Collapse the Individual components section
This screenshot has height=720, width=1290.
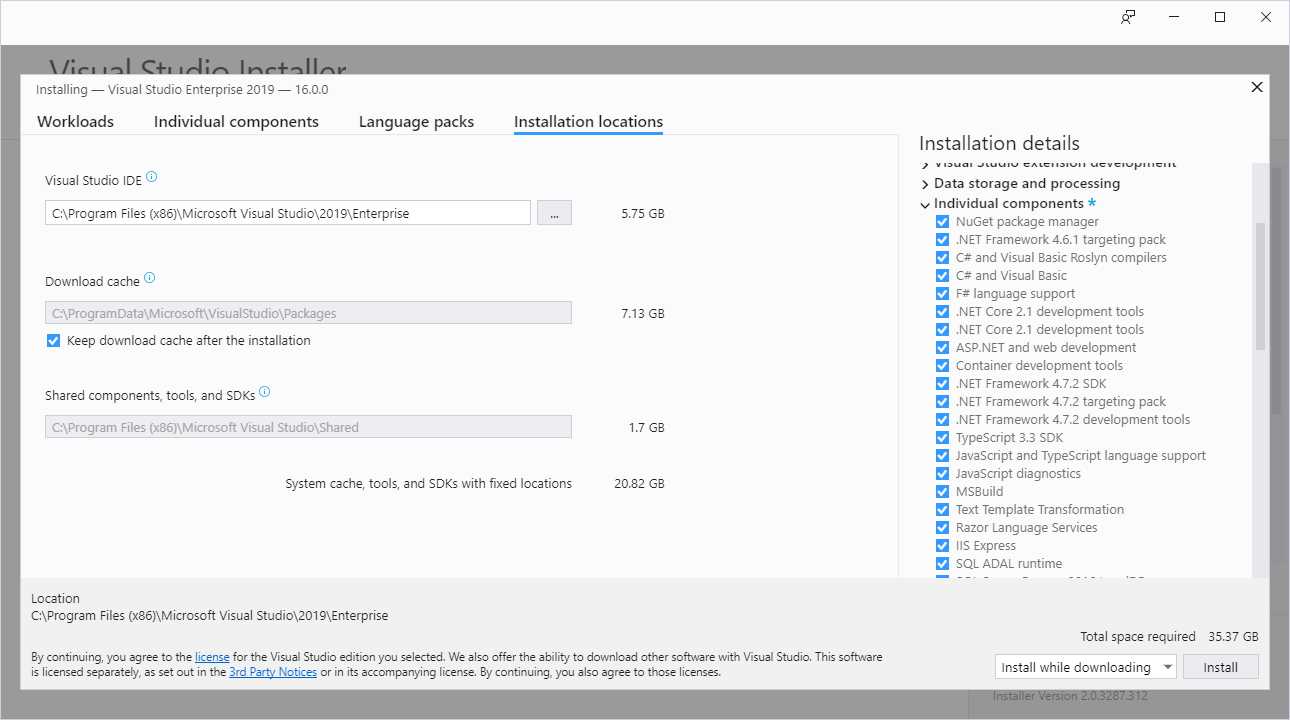924,203
